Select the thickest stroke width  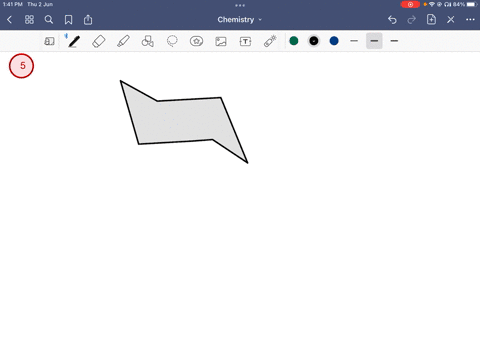point(394,41)
